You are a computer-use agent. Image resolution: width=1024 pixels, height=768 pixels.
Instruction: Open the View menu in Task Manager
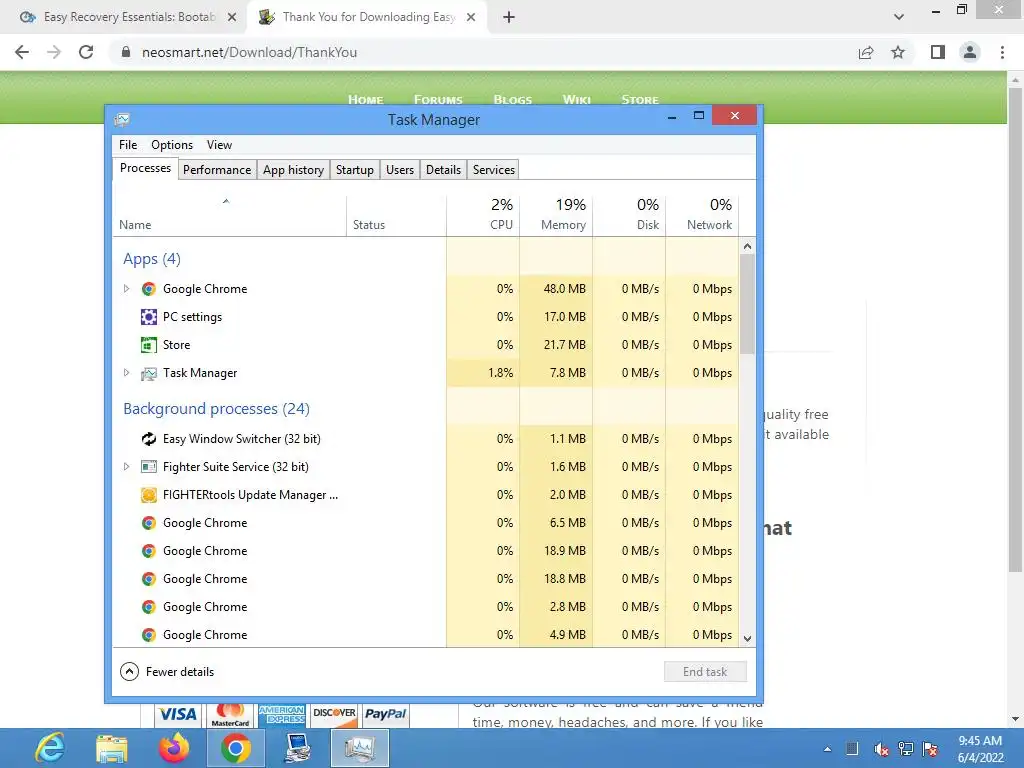click(x=219, y=145)
